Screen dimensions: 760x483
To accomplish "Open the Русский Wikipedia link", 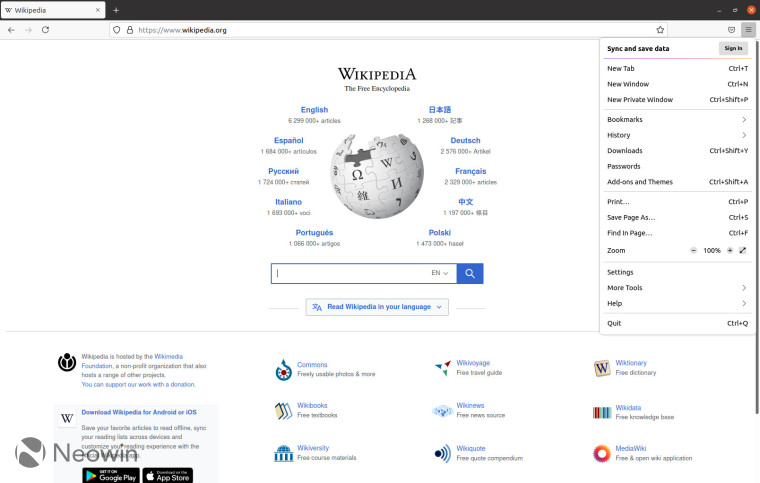I will pos(284,171).
